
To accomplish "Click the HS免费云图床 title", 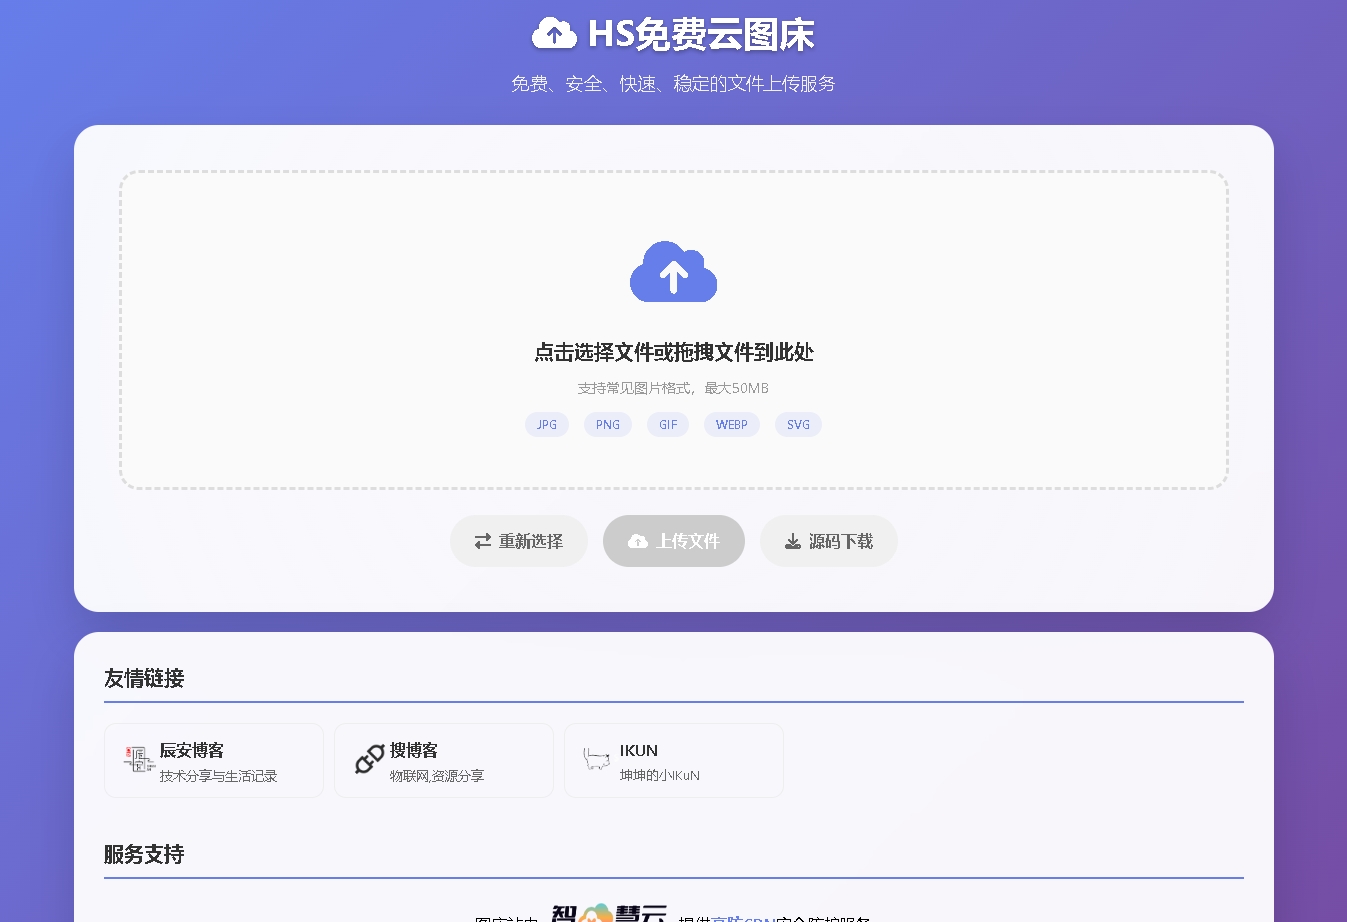I will coord(701,35).
